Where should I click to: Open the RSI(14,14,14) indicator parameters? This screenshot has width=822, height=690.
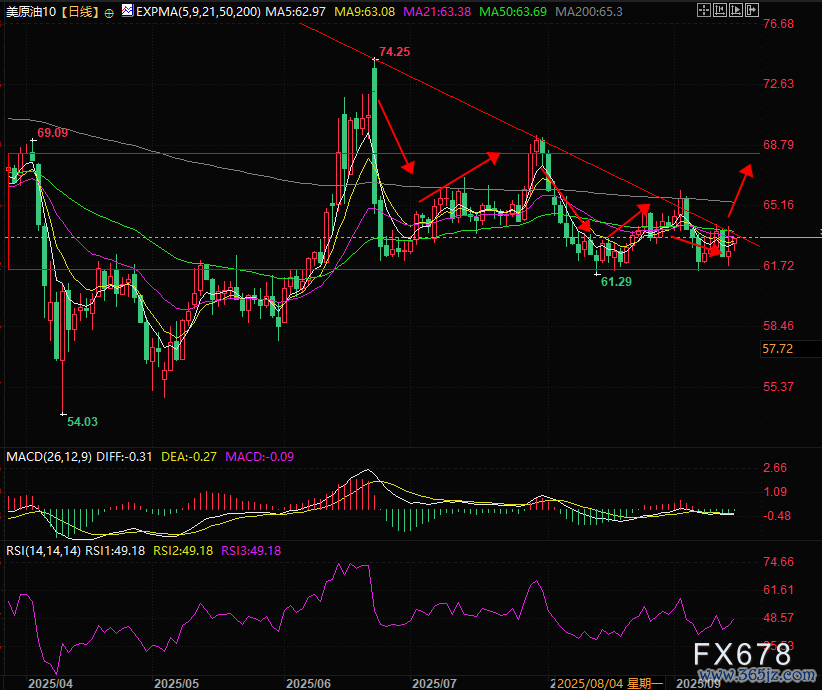click(x=42, y=550)
